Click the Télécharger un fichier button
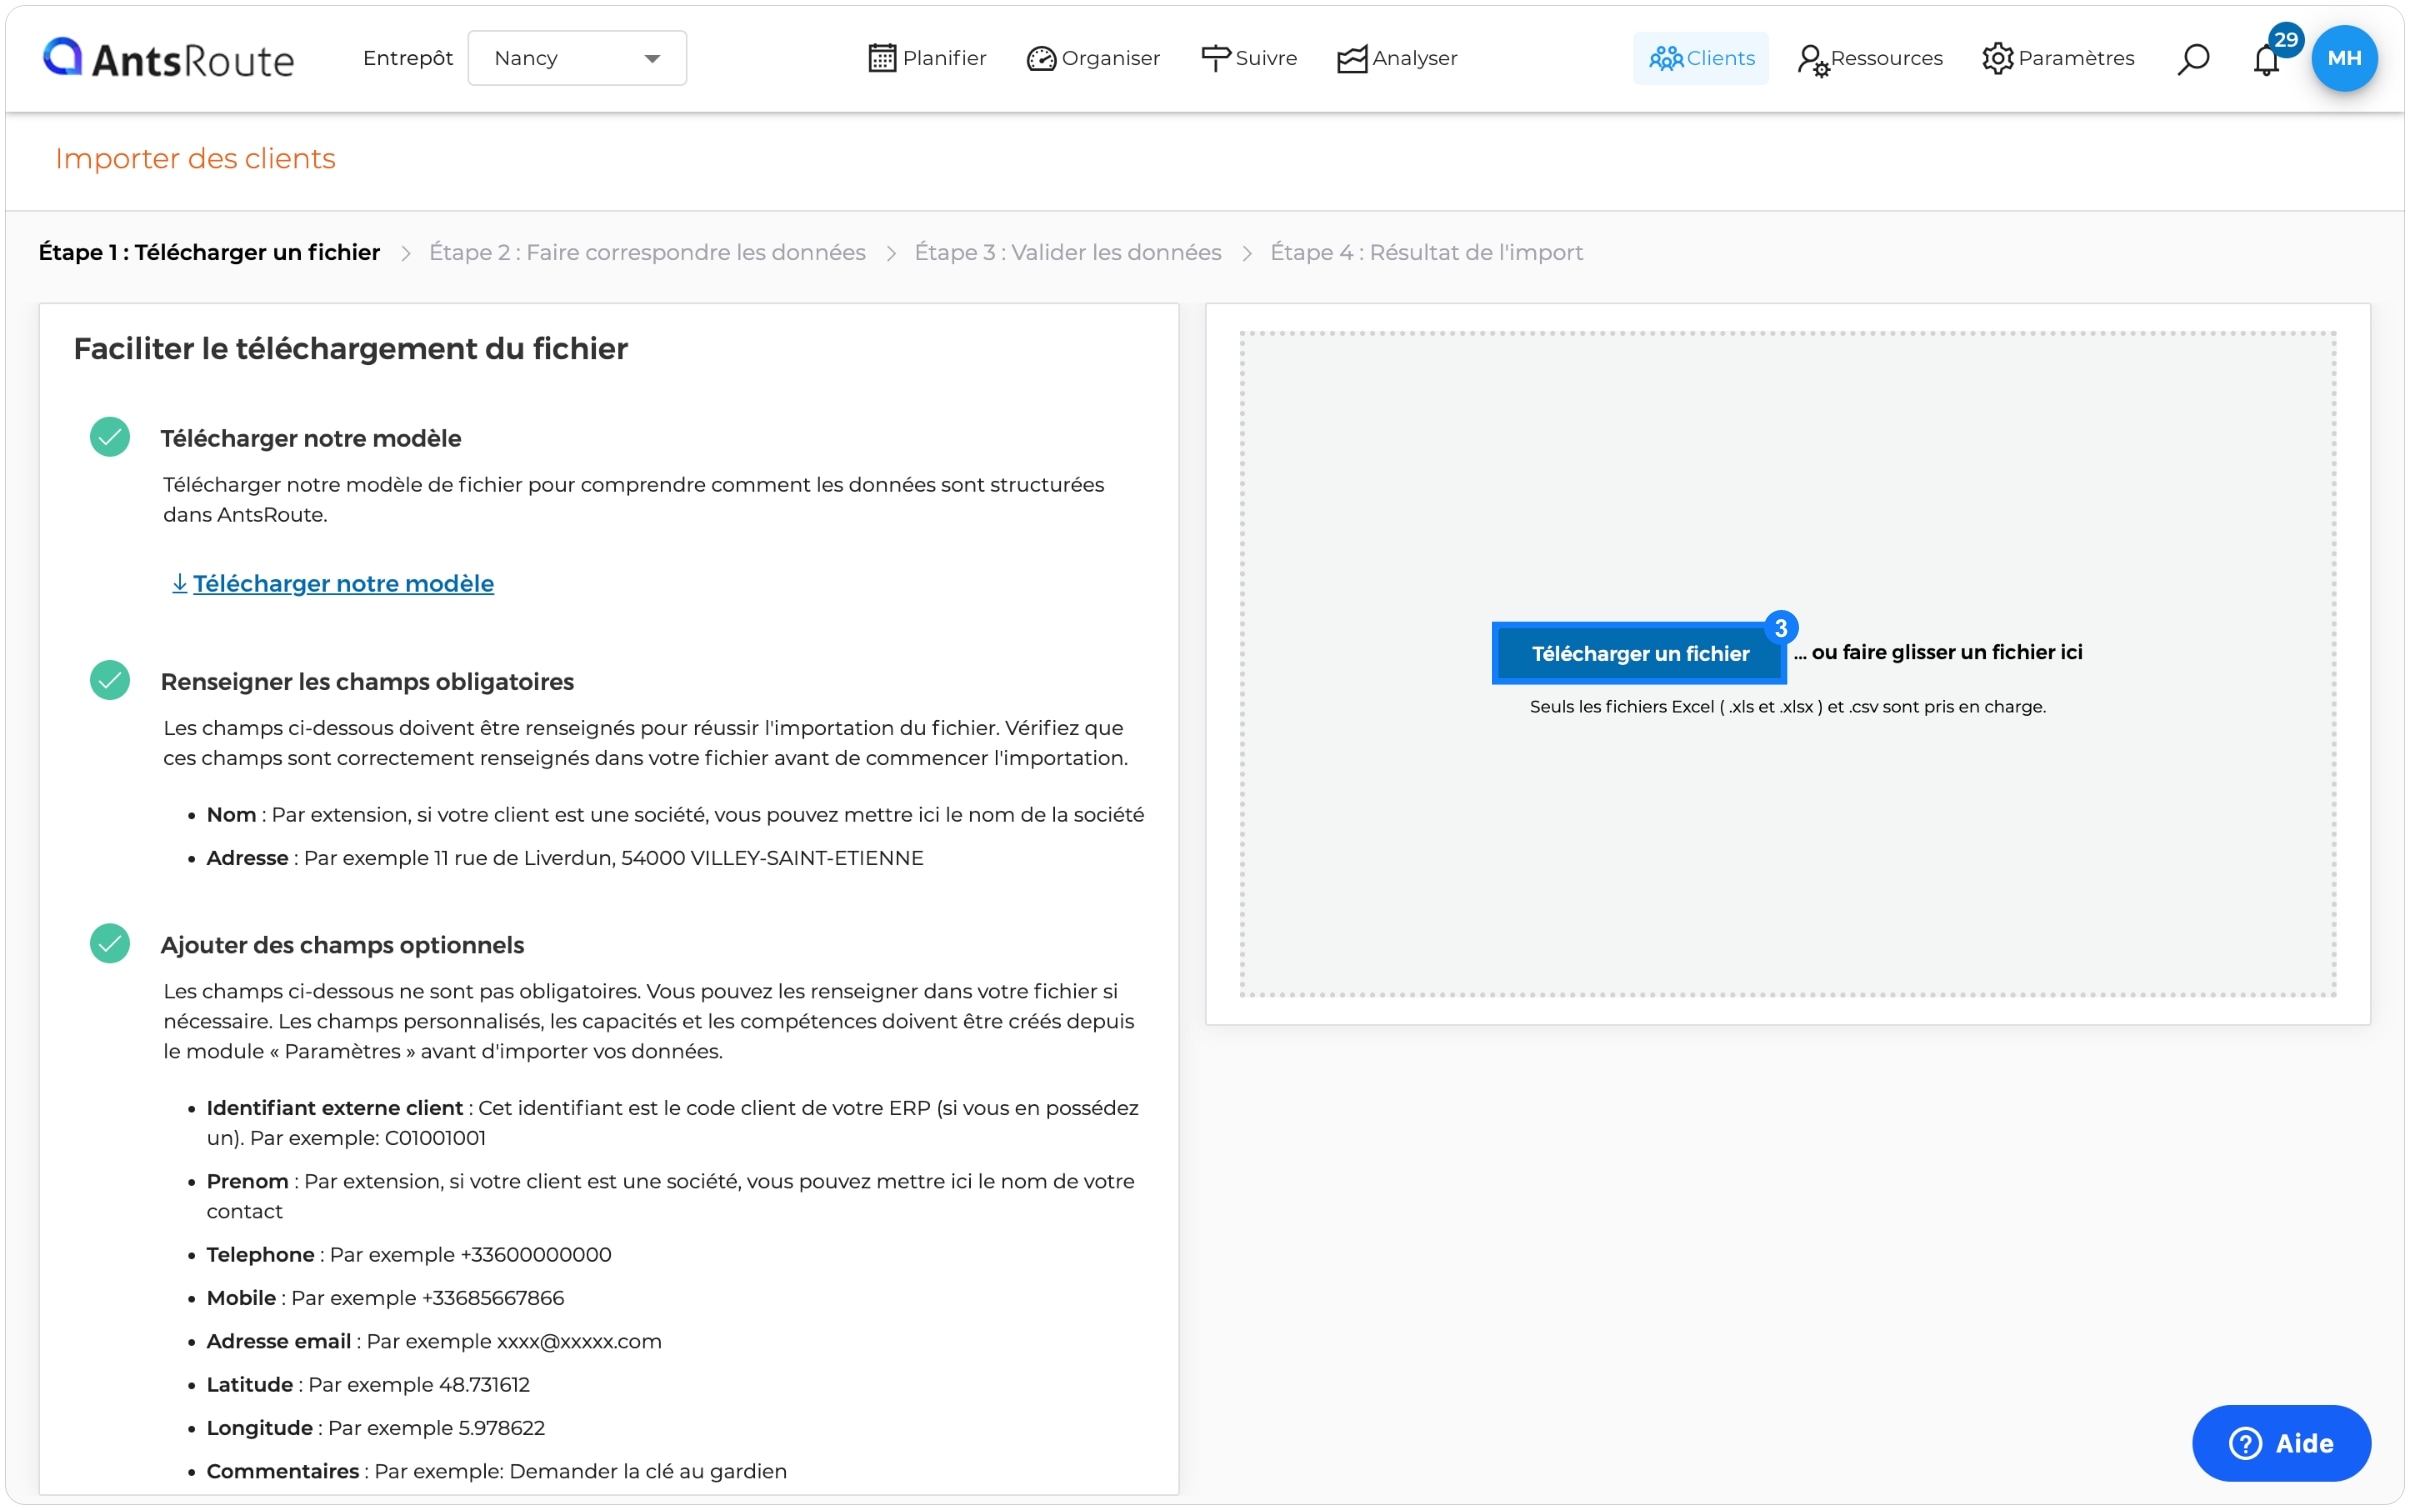2410x1510 pixels. (x=1639, y=653)
